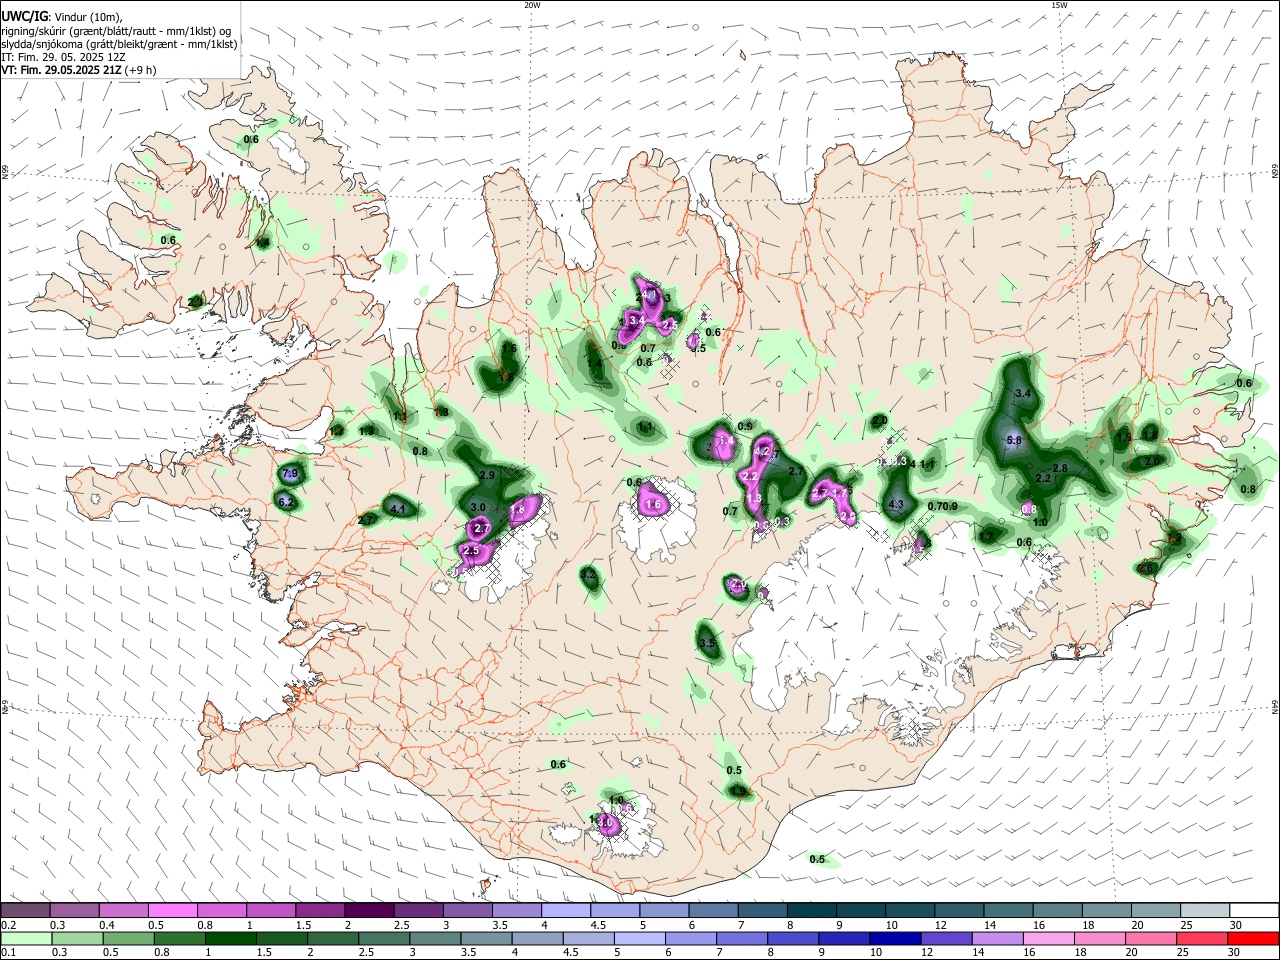Pick lower legend swatch between 7 and 8

(x=741, y=938)
